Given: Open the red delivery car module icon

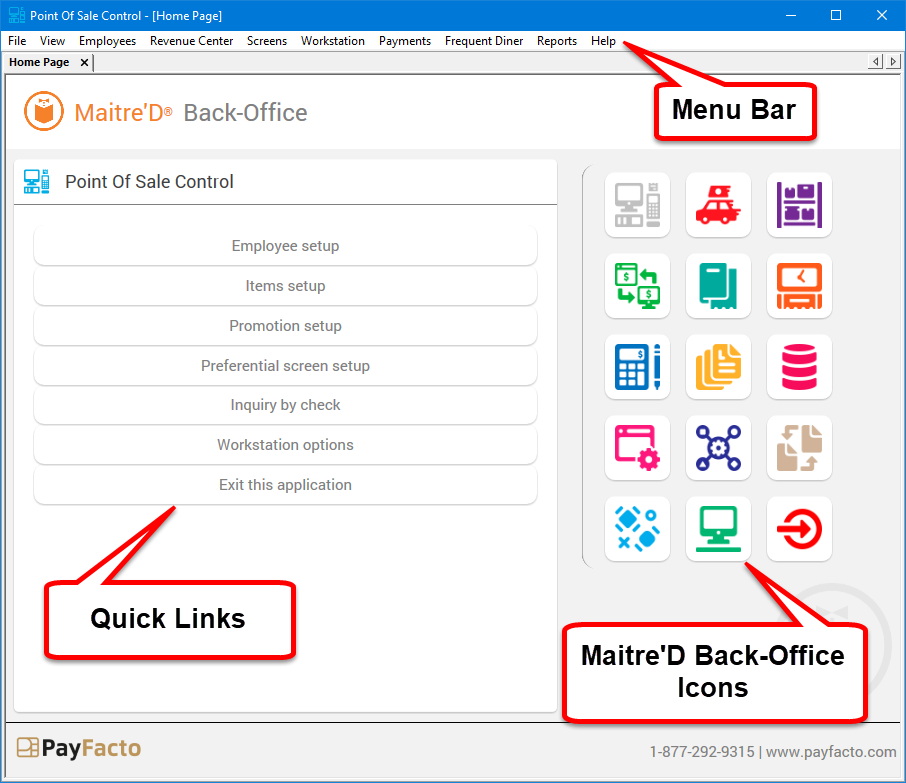Looking at the screenshot, I should pos(718,205).
